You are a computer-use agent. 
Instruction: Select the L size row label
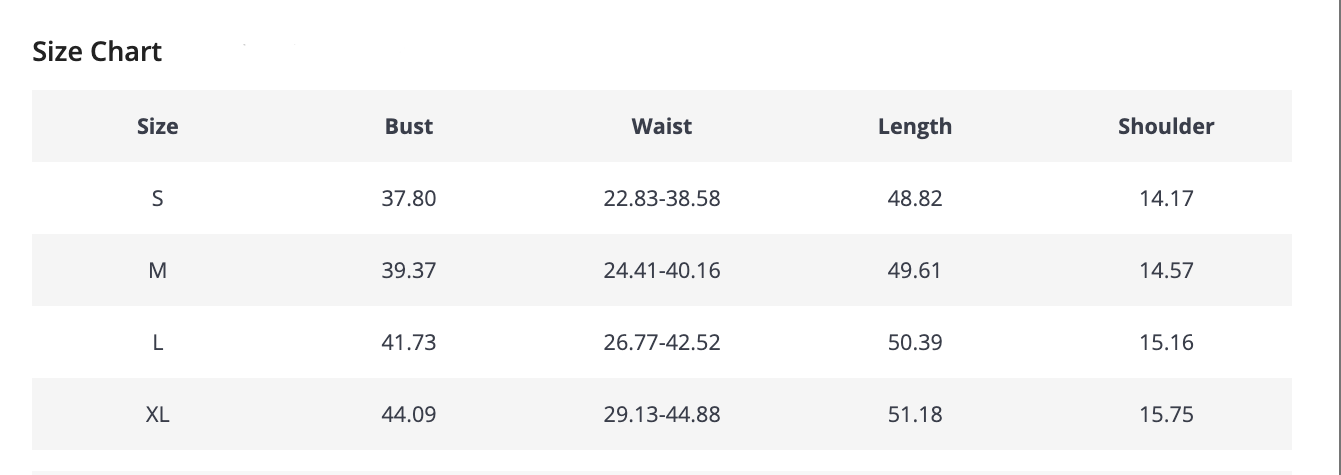[x=157, y=342]
